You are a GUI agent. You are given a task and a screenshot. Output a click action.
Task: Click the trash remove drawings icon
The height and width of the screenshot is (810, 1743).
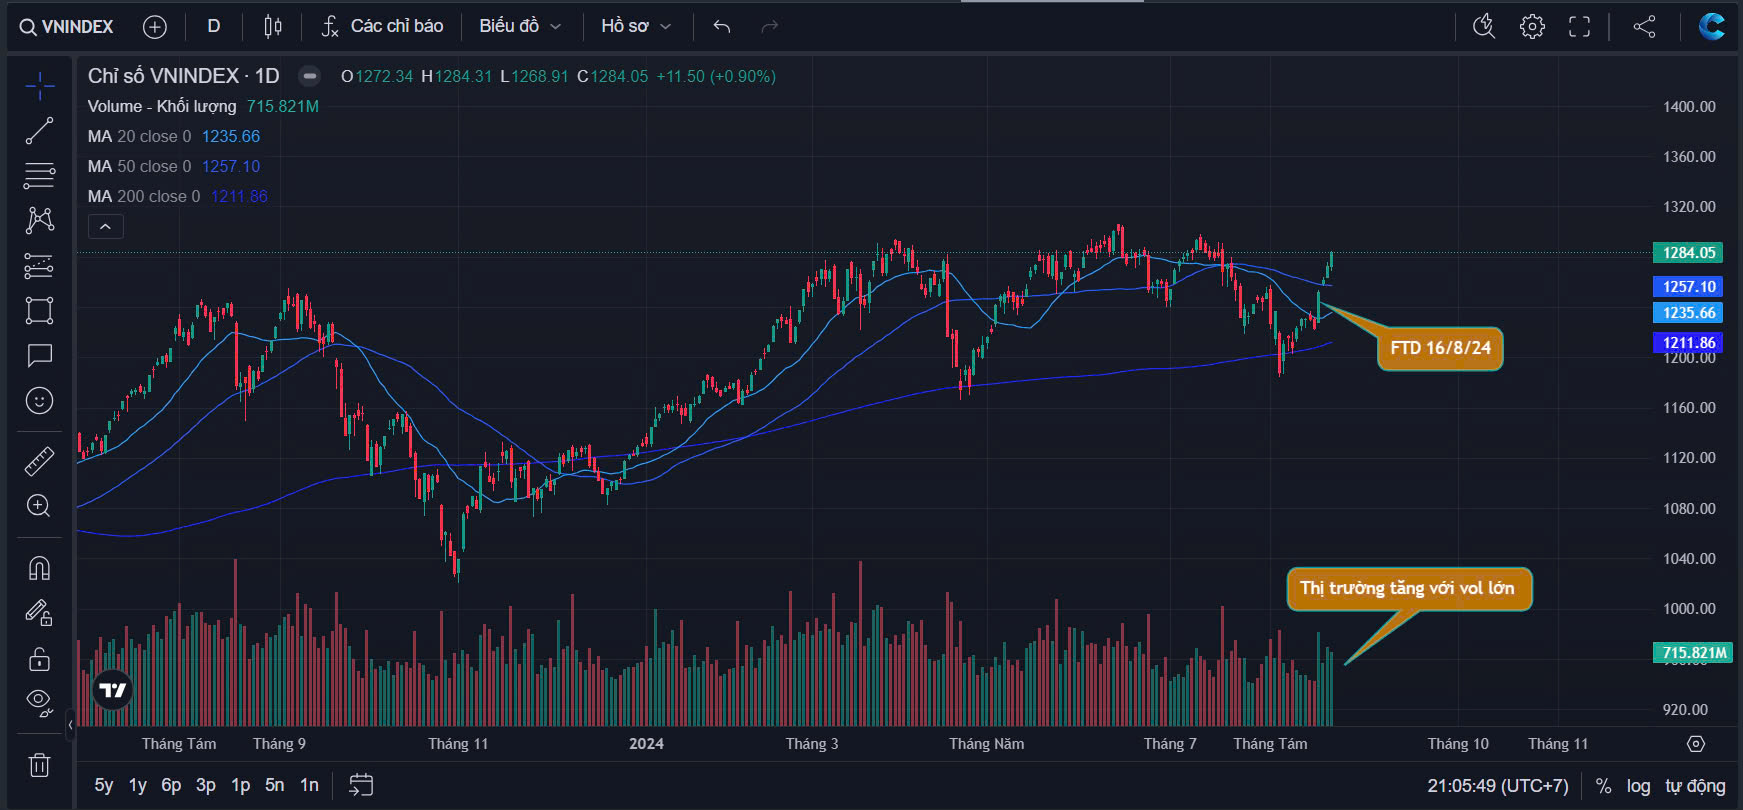tap(39, 766)
